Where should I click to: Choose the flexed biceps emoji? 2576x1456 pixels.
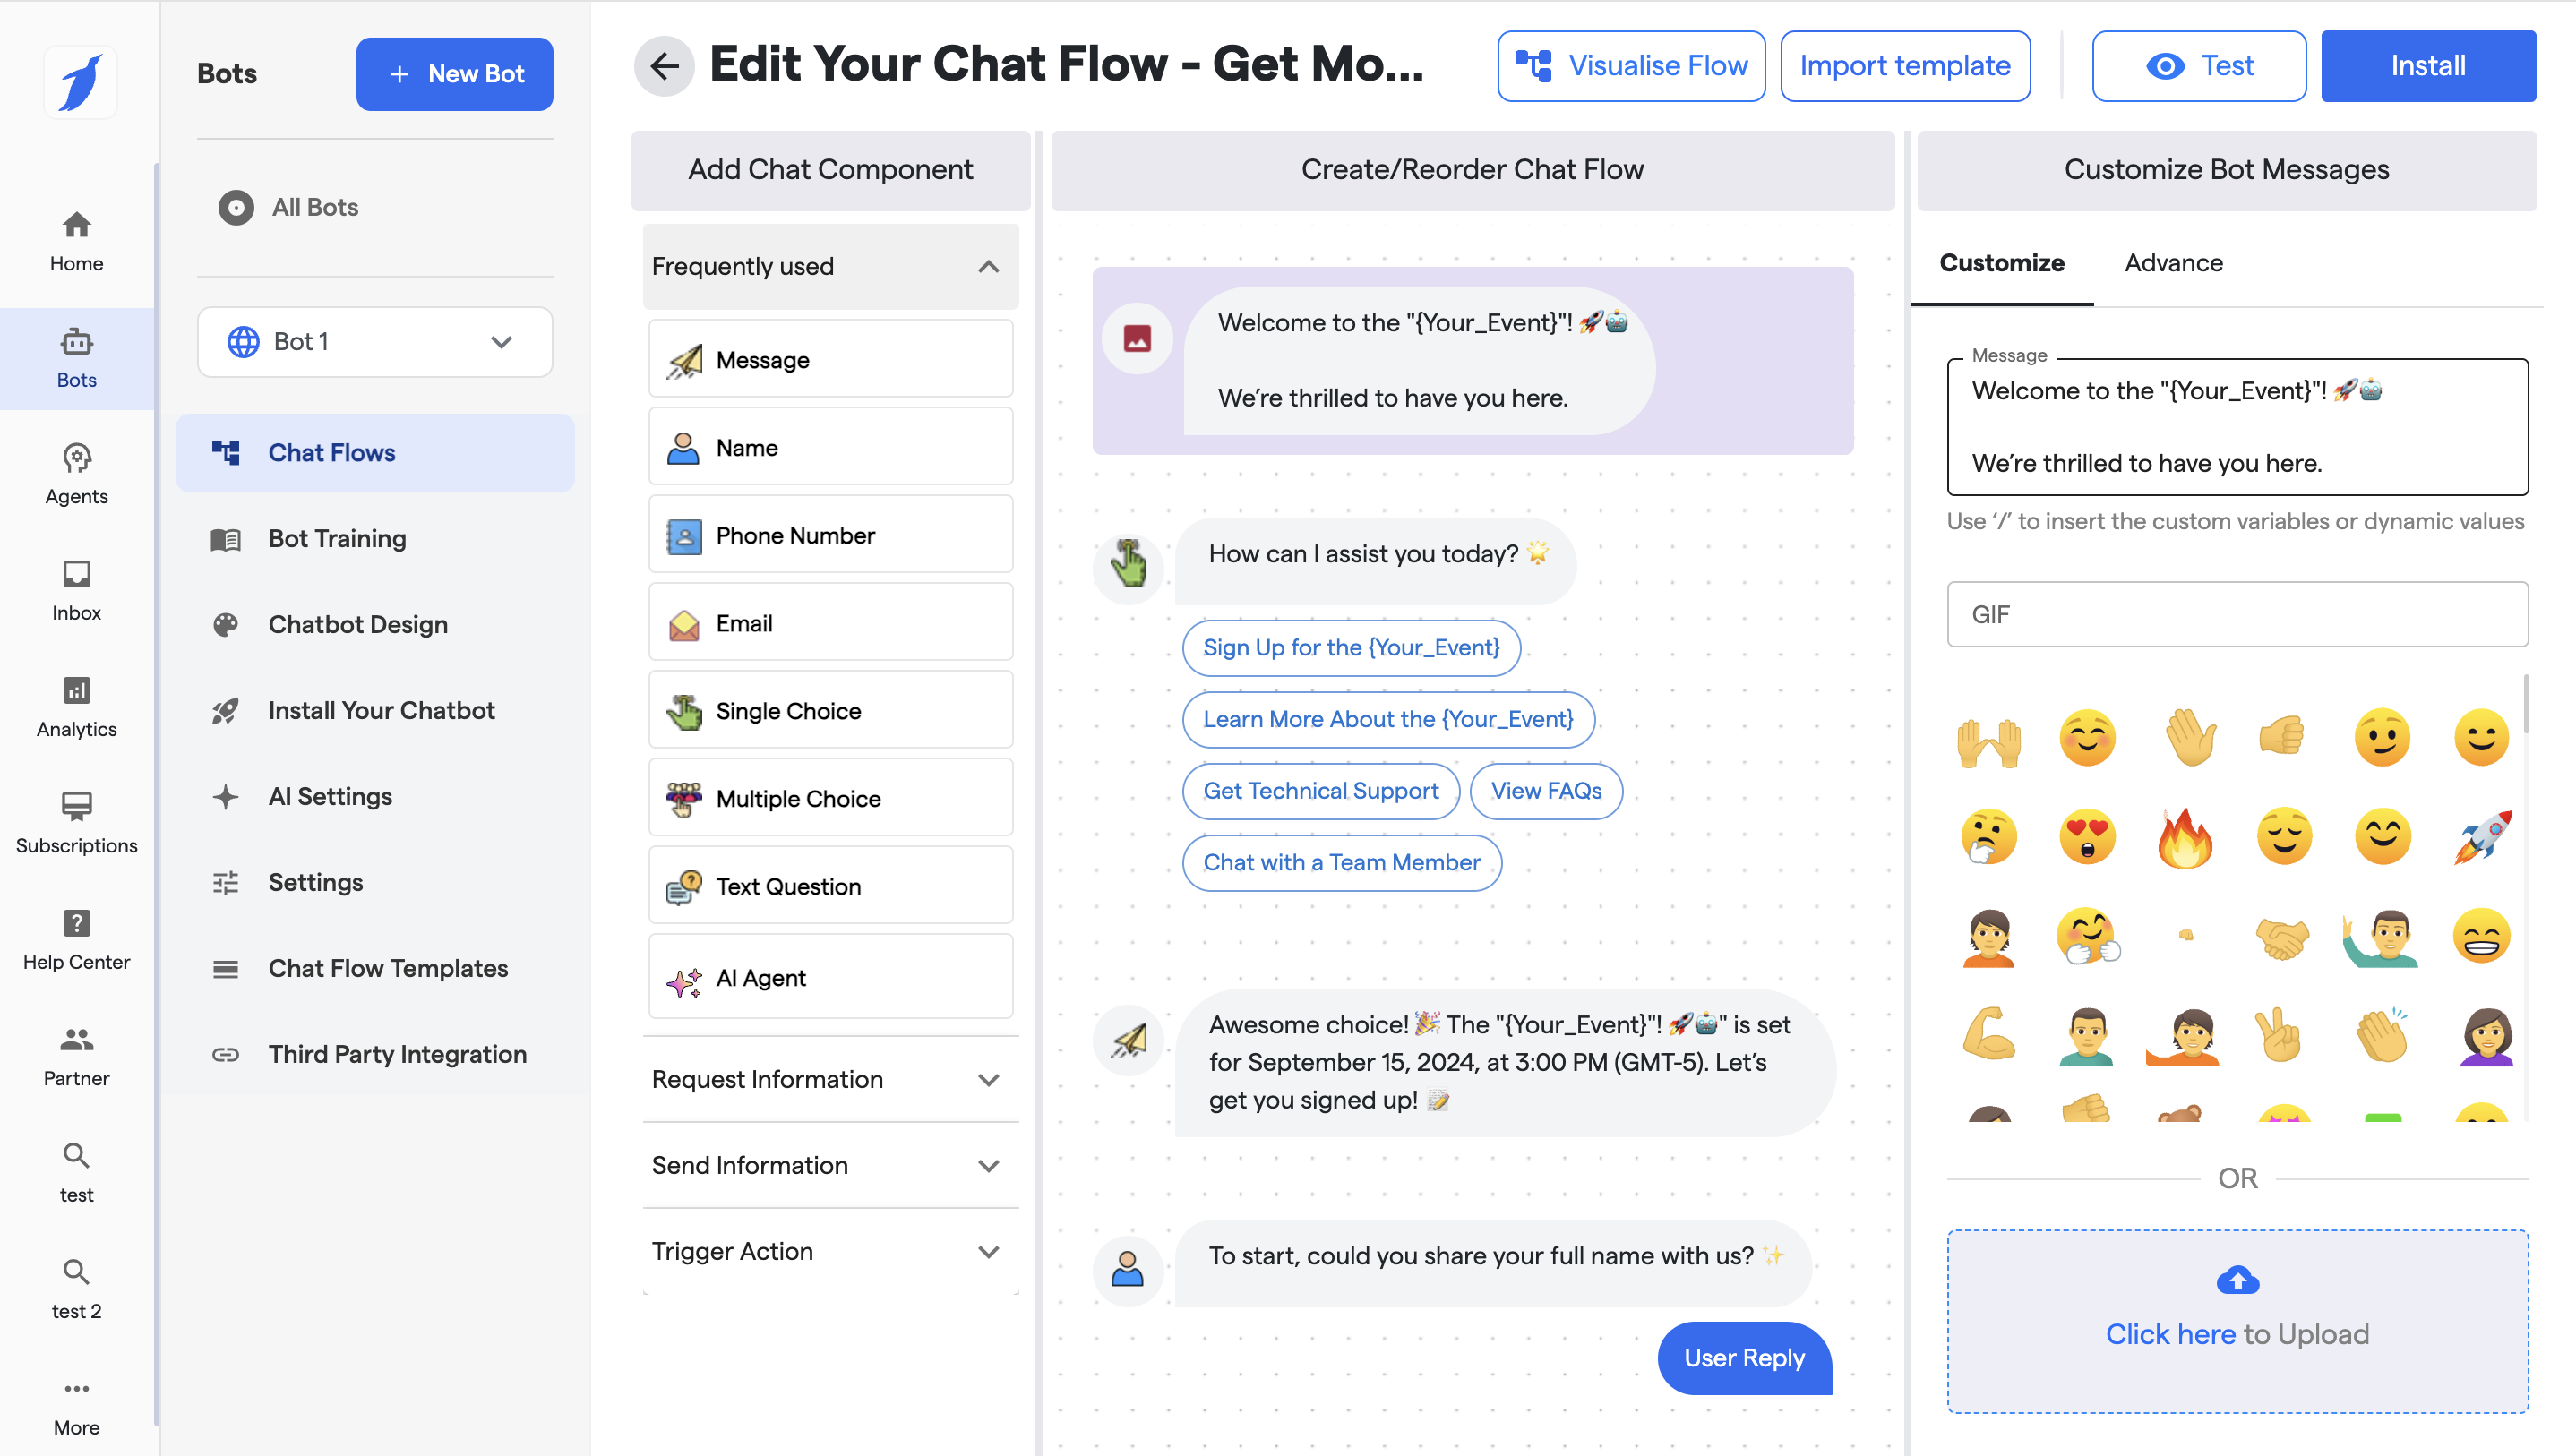point(1988,1034)
